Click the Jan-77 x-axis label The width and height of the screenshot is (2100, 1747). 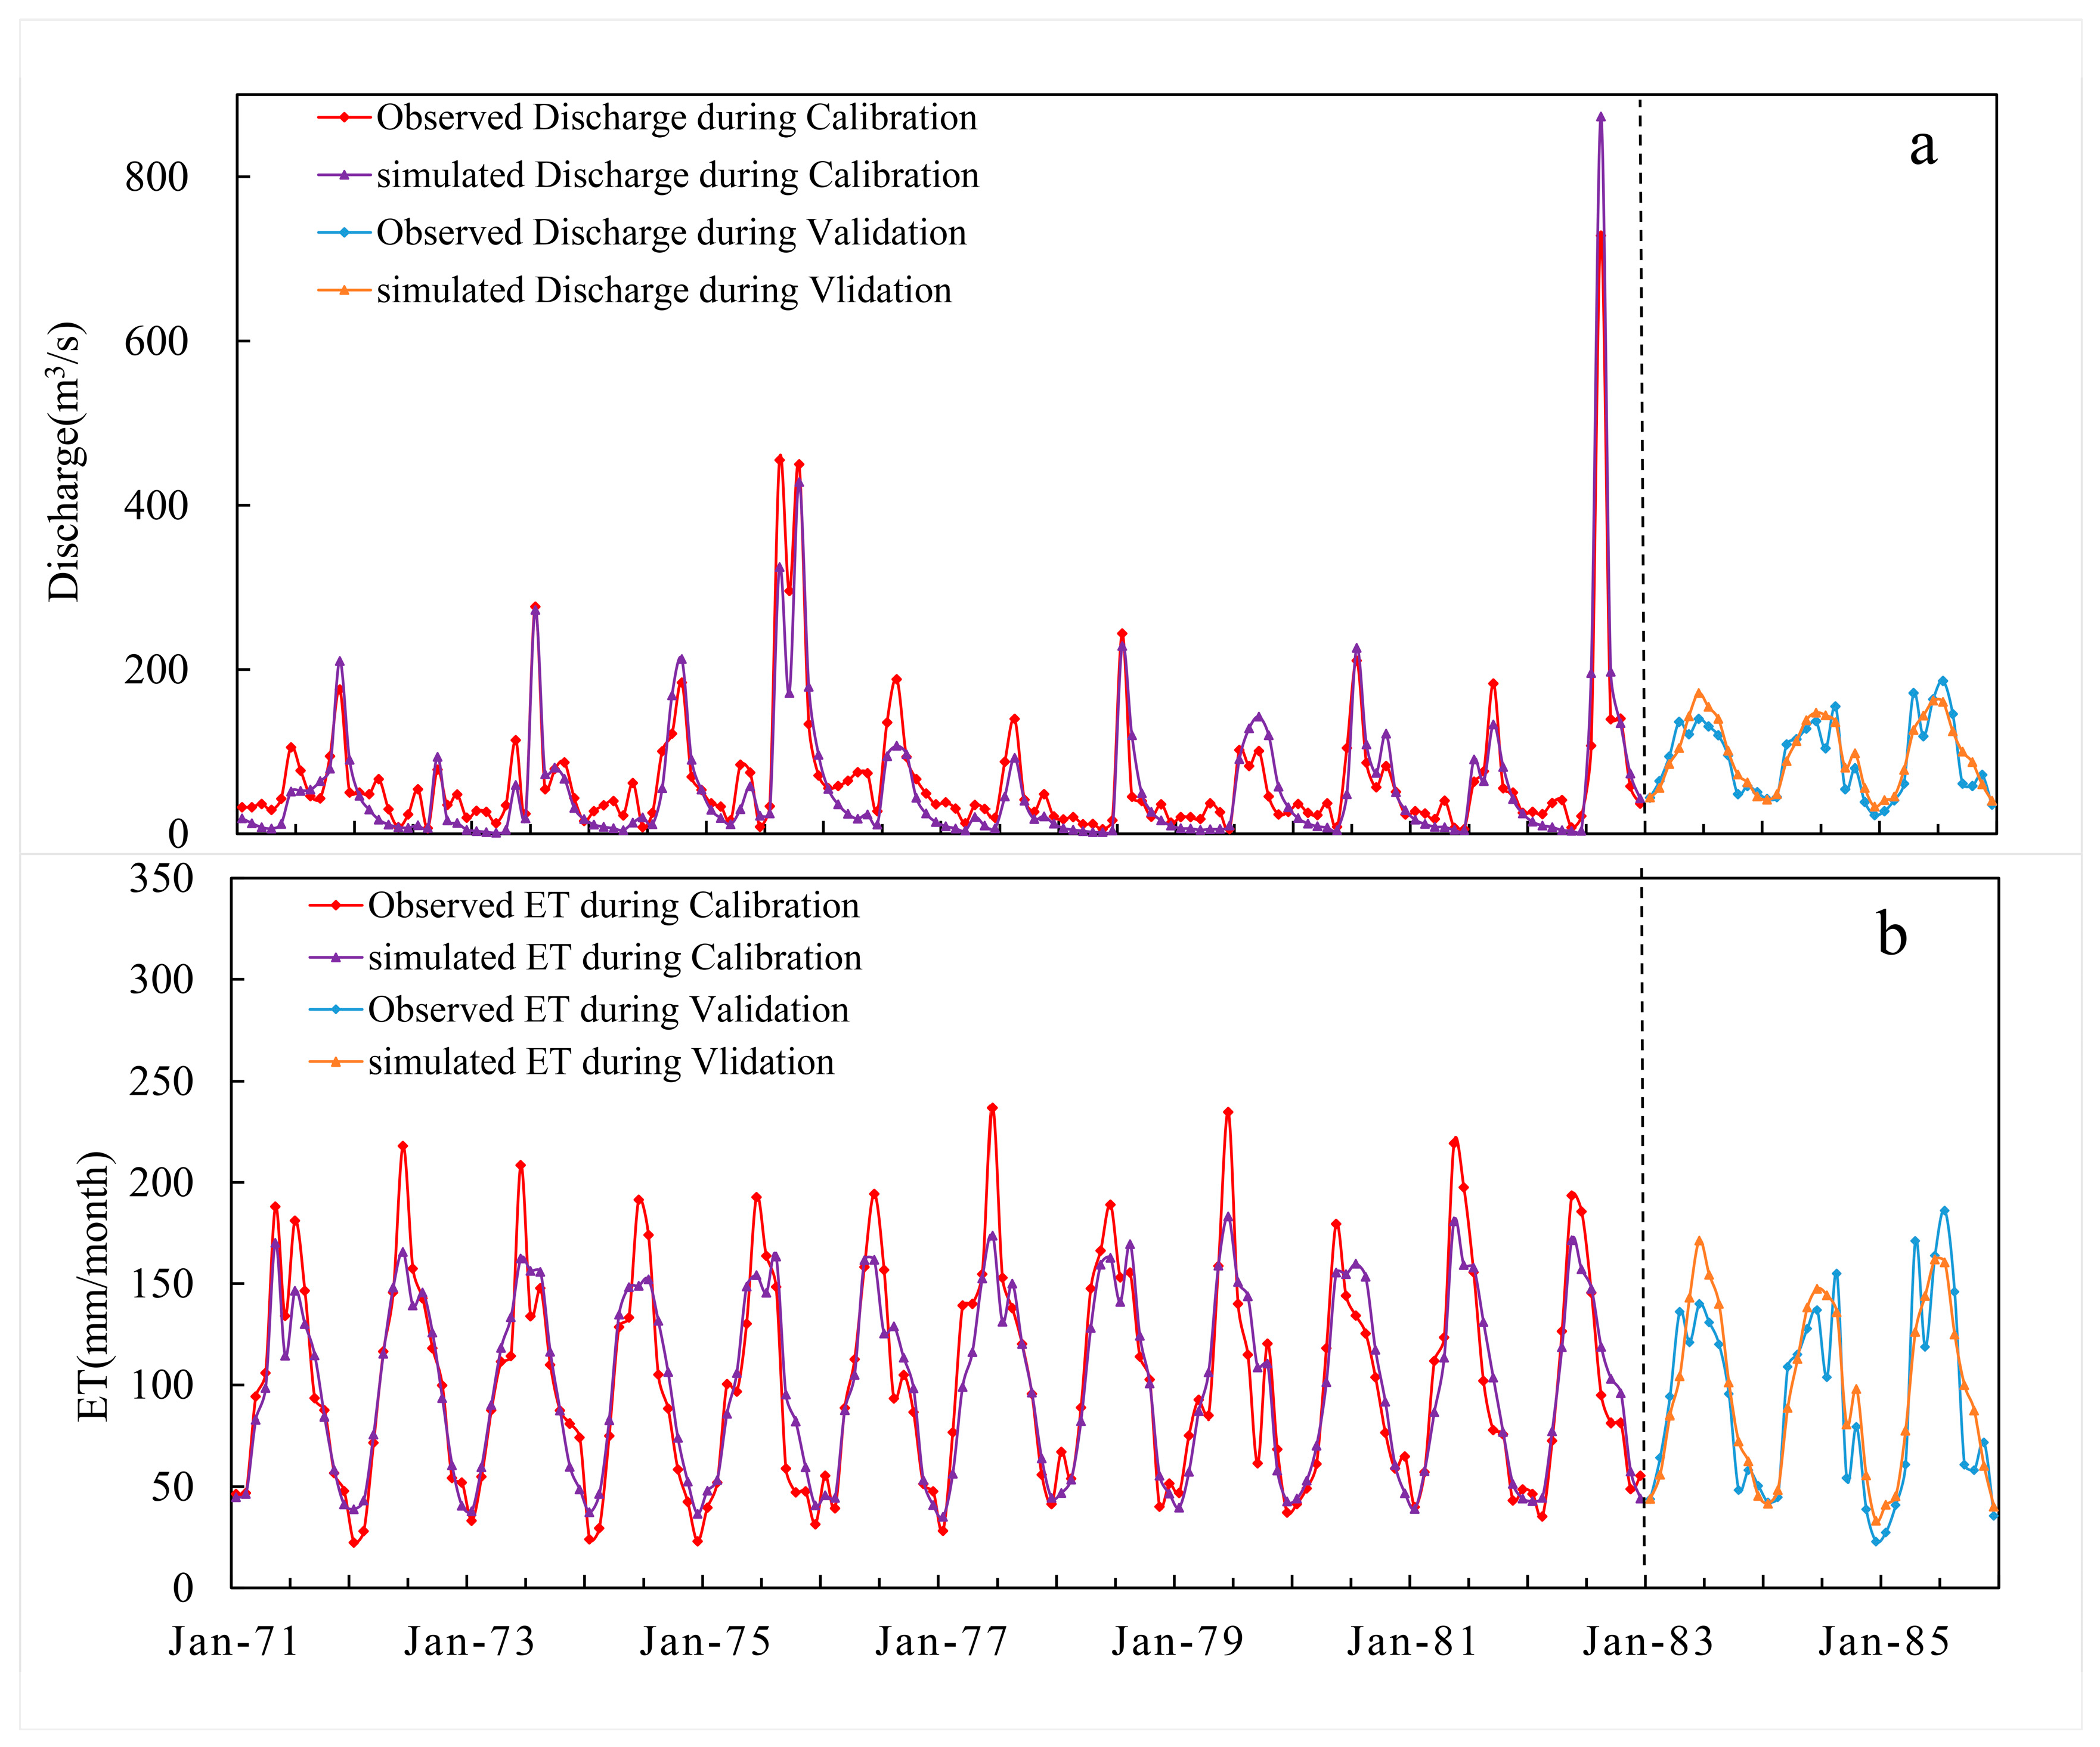[941, 1641]
